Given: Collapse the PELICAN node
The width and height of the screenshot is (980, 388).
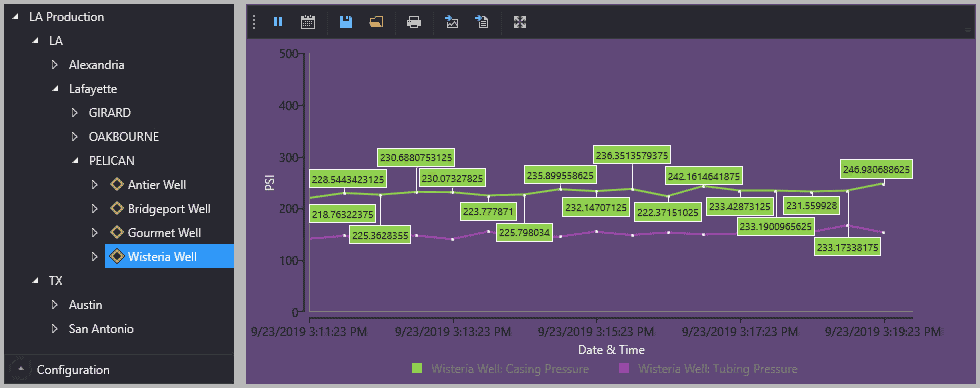Looking at the screenshot, I should pos(75,161).
